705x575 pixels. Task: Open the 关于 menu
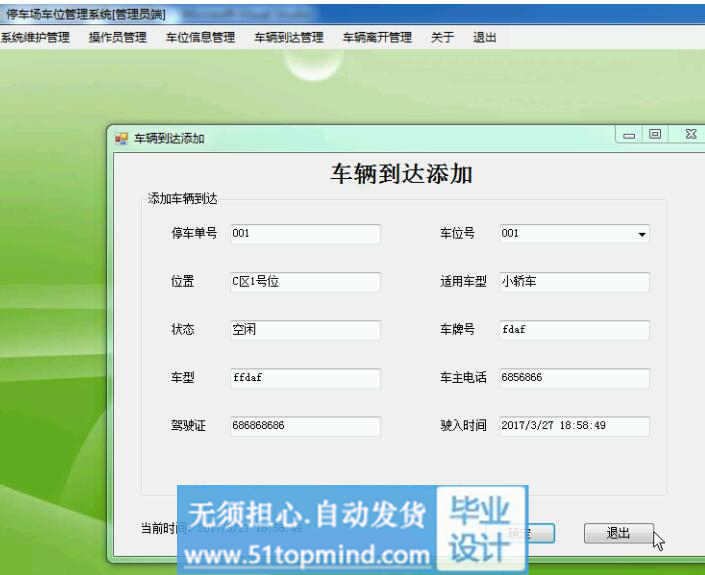tap(442, 37)
